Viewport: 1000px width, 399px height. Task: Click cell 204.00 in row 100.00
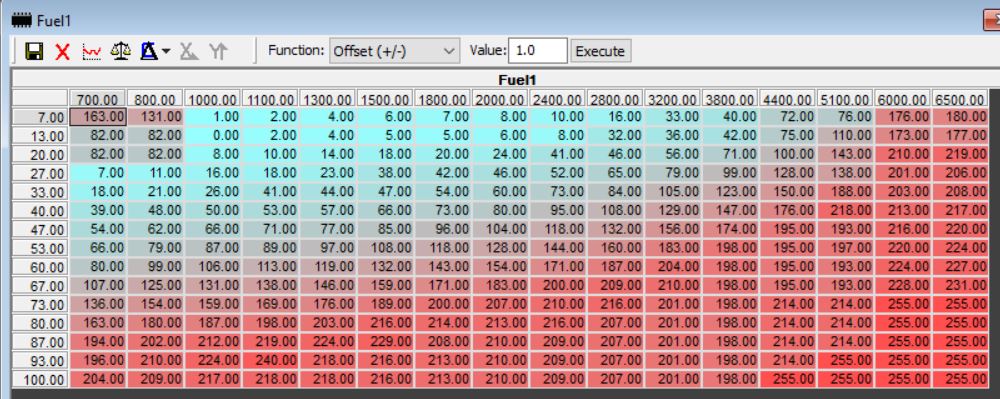click(x=98, y=379)
